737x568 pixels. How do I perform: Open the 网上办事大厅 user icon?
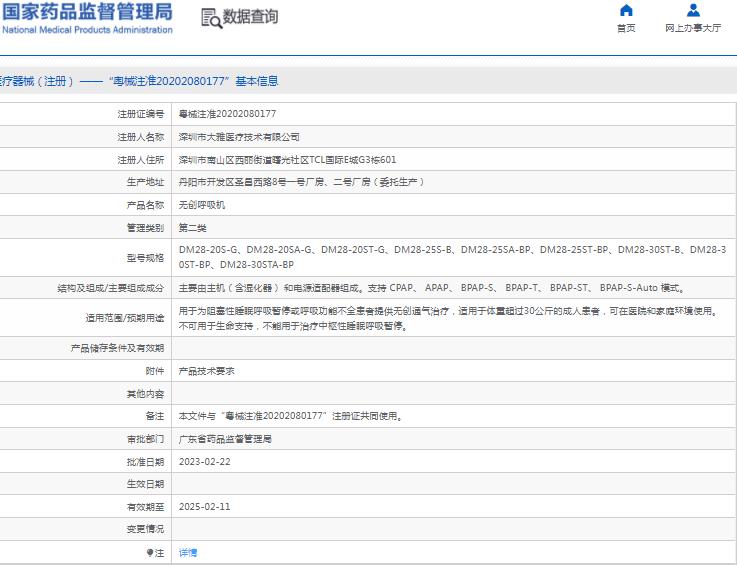coord(693,10)
